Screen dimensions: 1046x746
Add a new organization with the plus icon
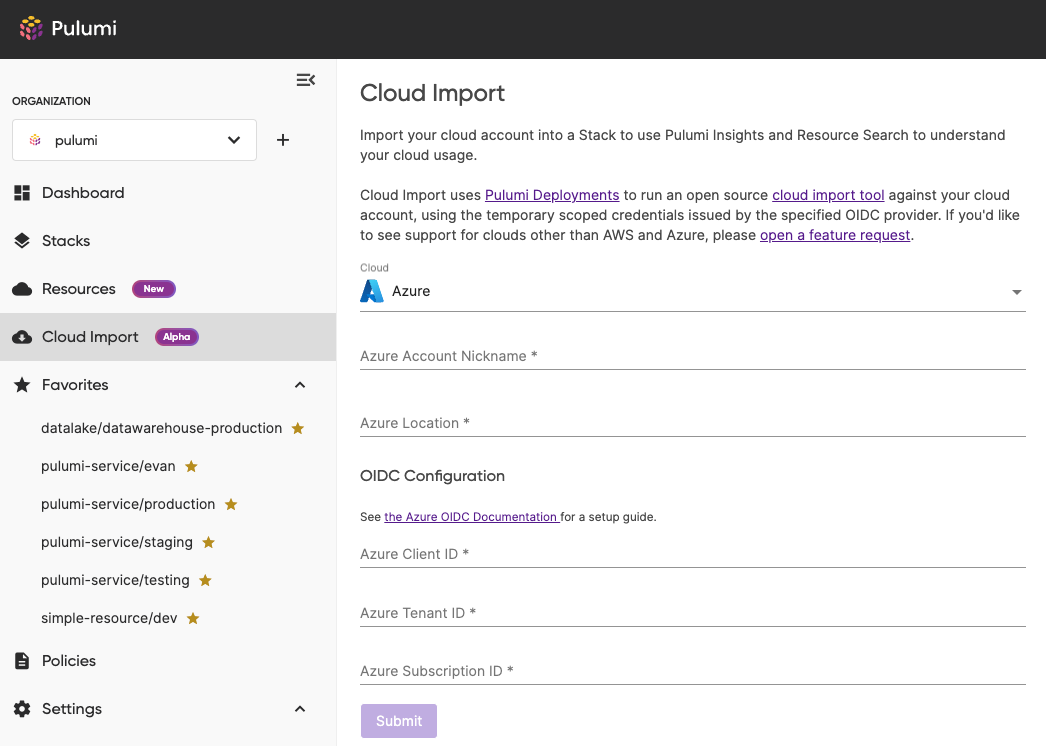283,140
